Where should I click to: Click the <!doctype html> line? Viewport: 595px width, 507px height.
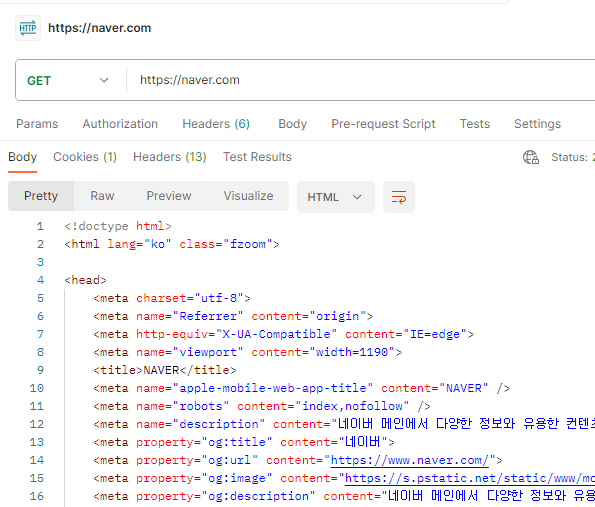[118, 226]
